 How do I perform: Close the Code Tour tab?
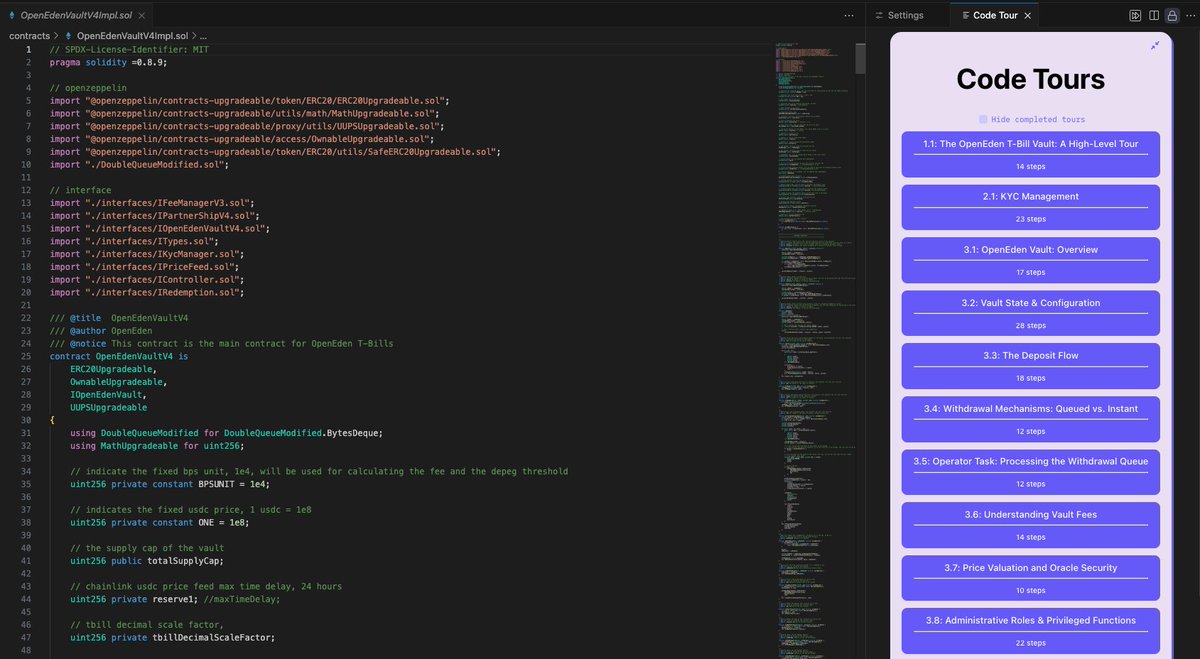[1028, 16]
